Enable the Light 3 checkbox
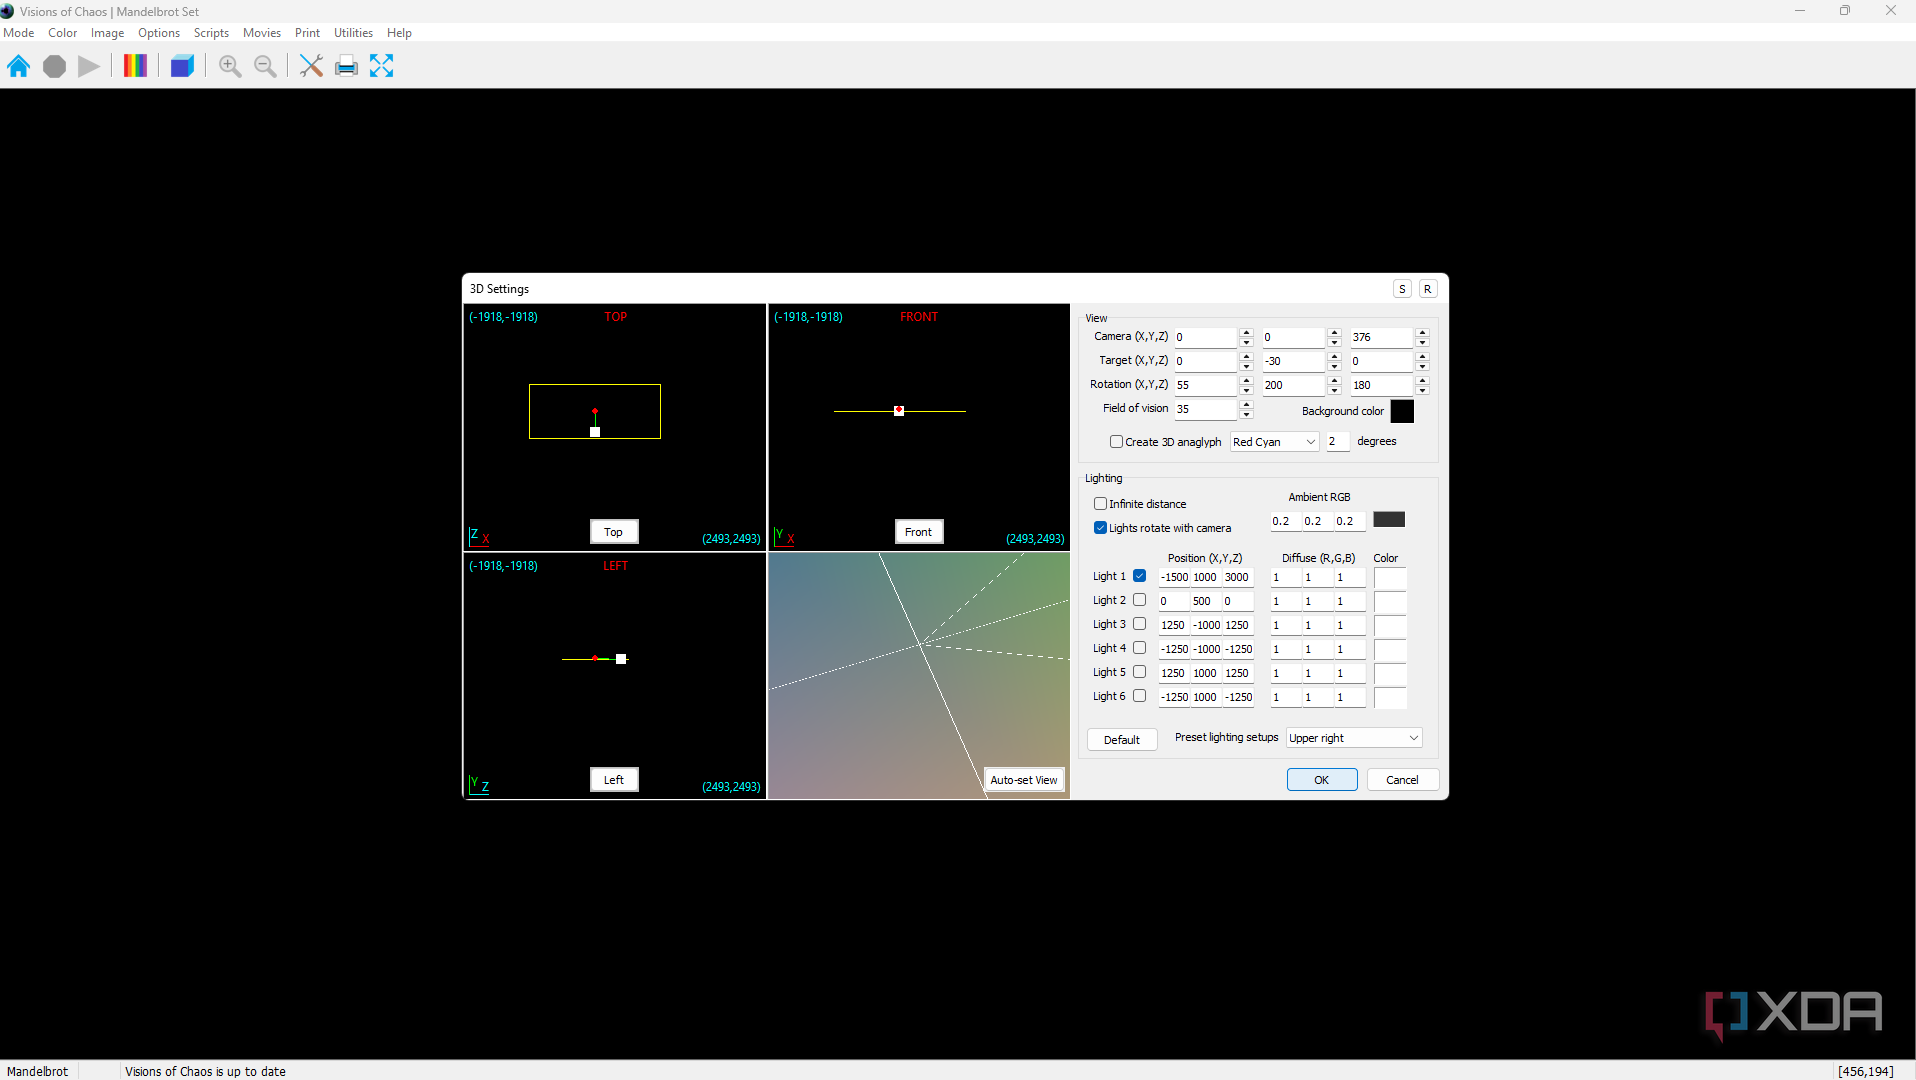The image size is (1916, 1080). click(x=1139, y=624)
